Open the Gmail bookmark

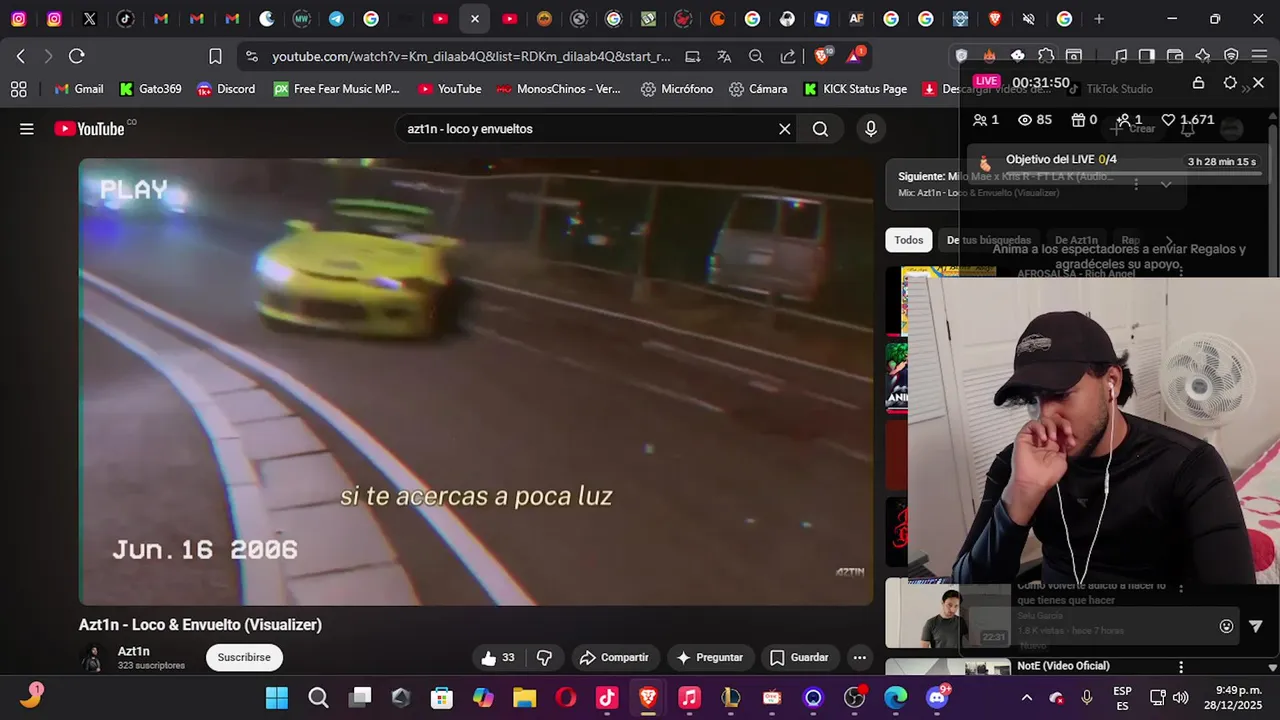(79, 89)
